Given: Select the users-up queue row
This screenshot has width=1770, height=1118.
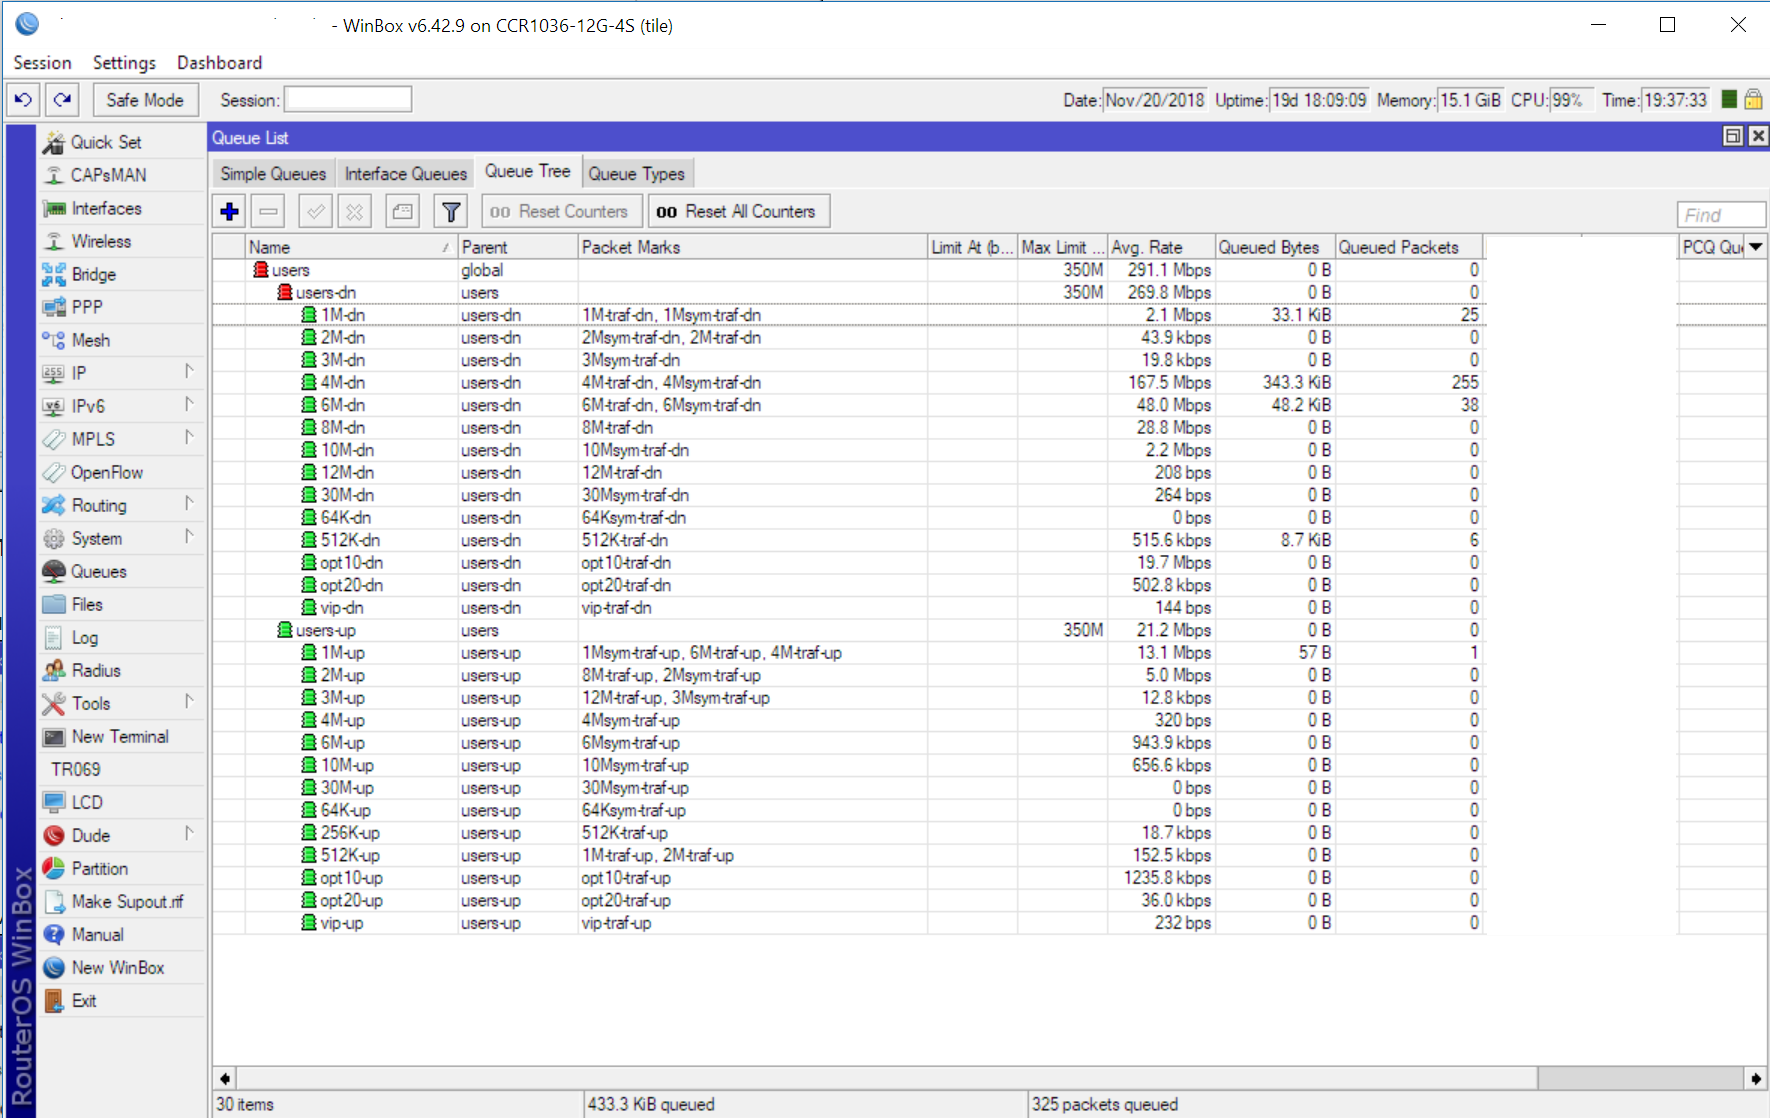Looking at the screenshot, I should [847, 630].
